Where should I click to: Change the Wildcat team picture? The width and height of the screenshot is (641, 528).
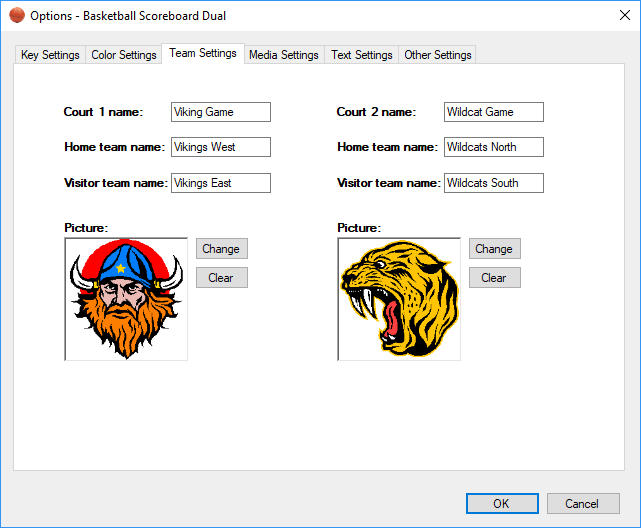pos(494,249)
